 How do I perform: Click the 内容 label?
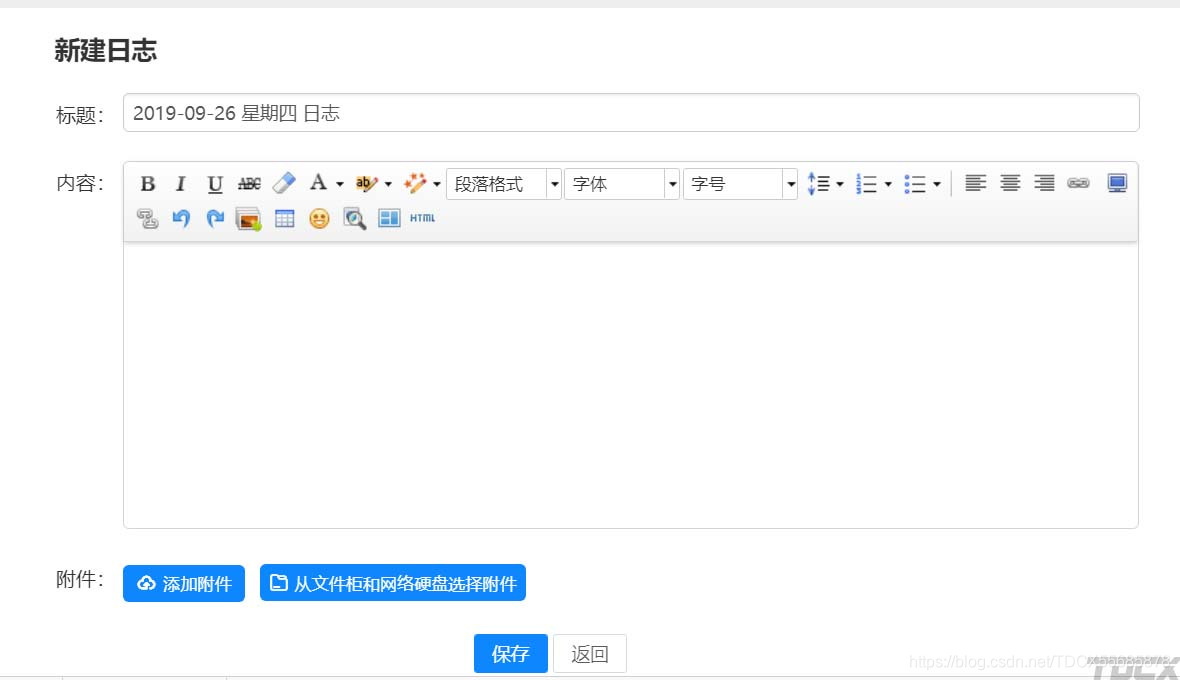[80, 184]
